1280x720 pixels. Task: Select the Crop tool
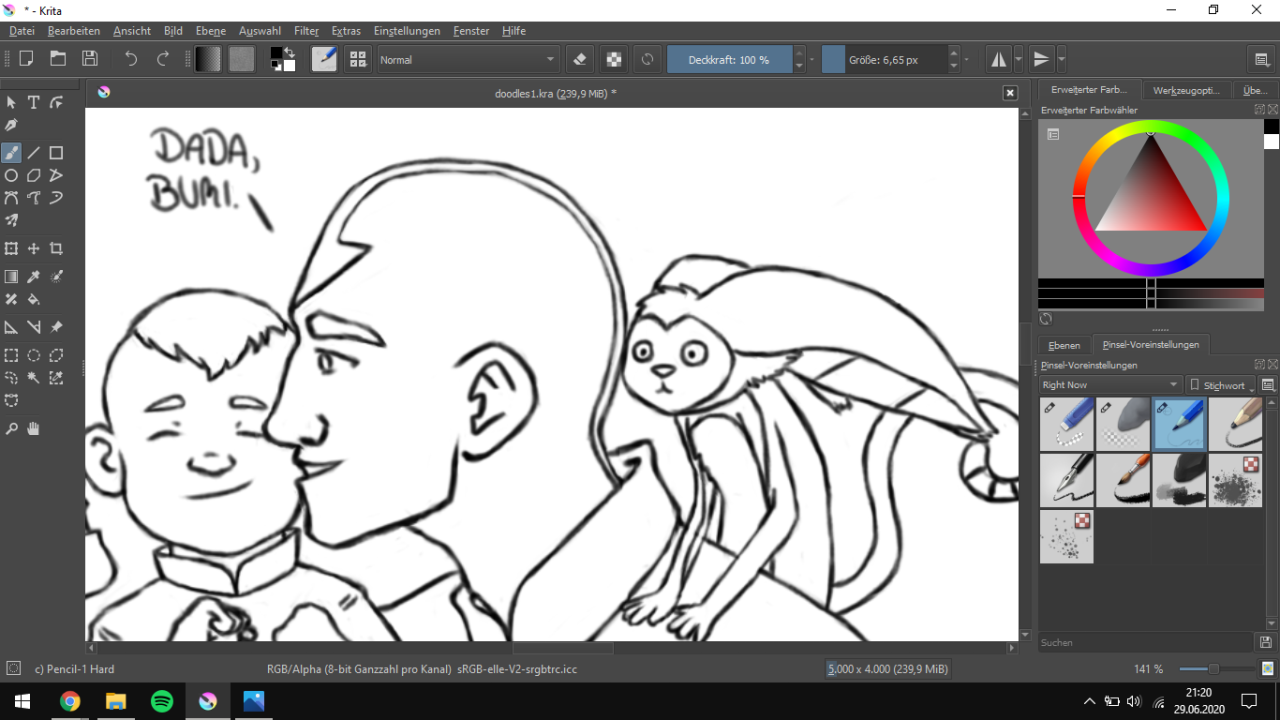tap(56, 249)
